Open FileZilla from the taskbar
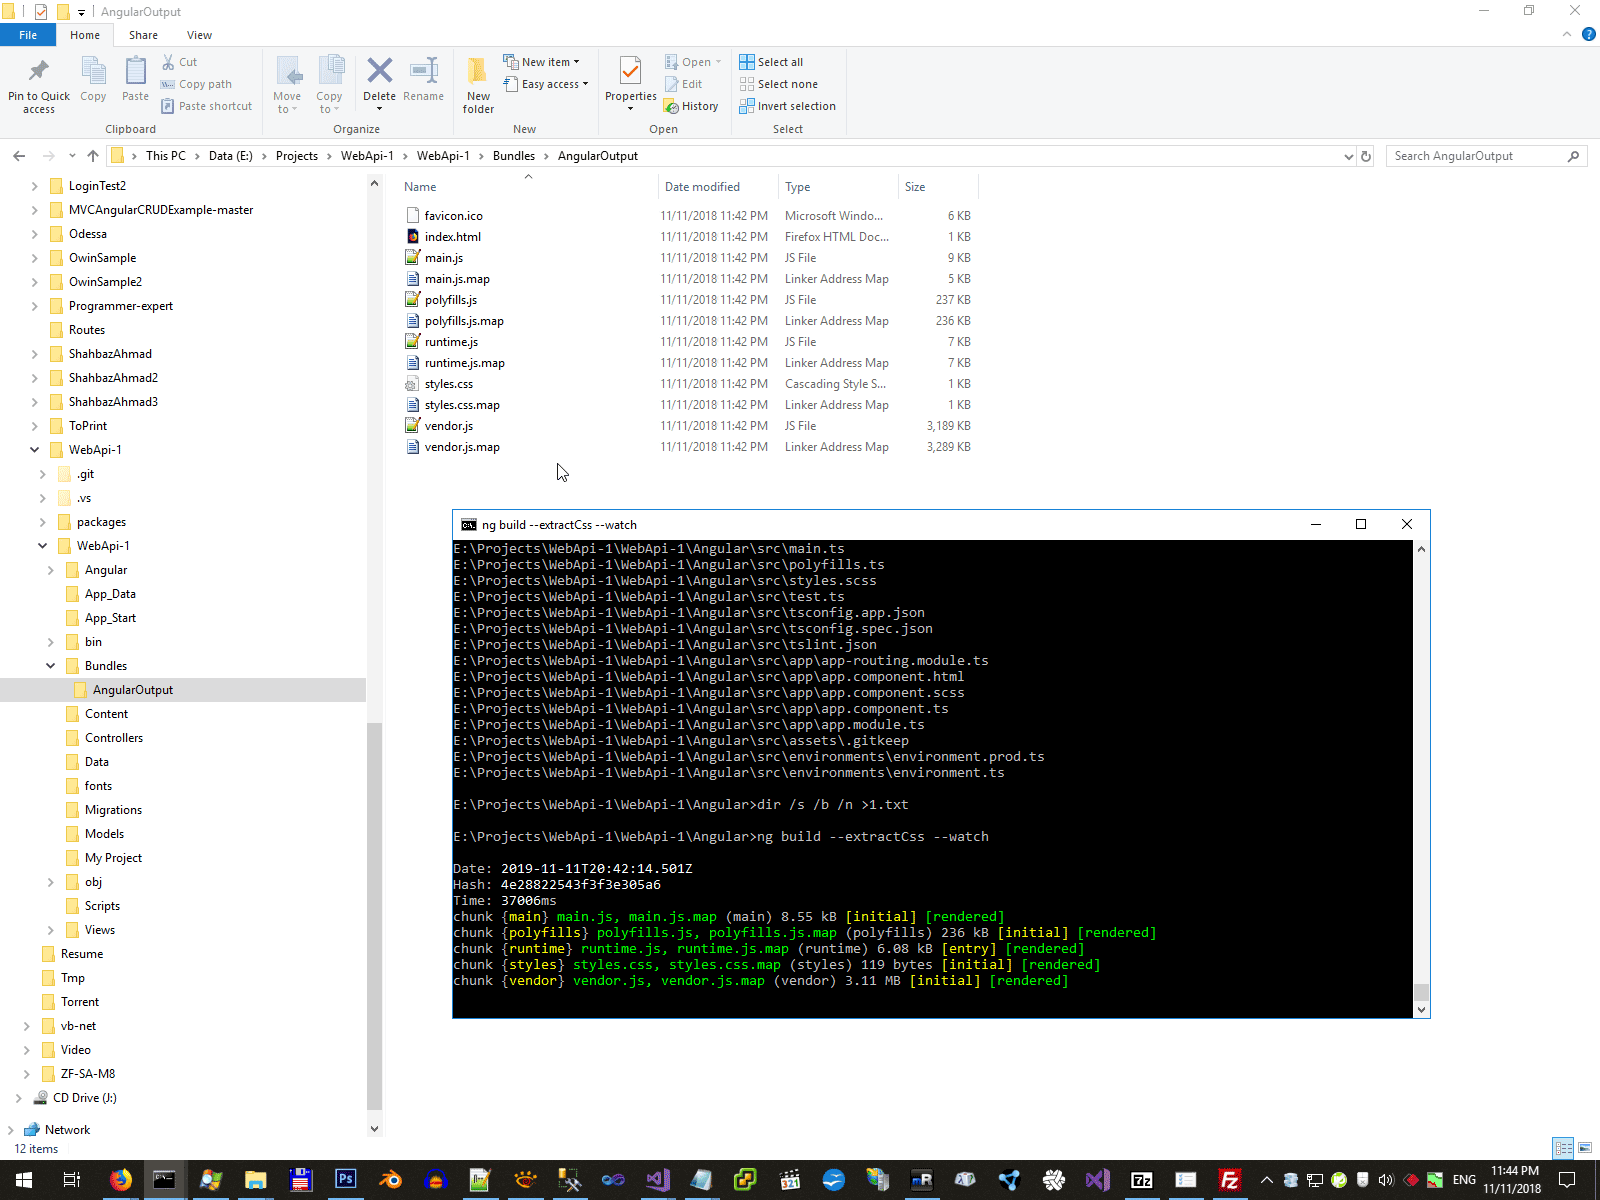Image resolution: width=1600 pixels, height=1200 pixels. point(1230,1180)
